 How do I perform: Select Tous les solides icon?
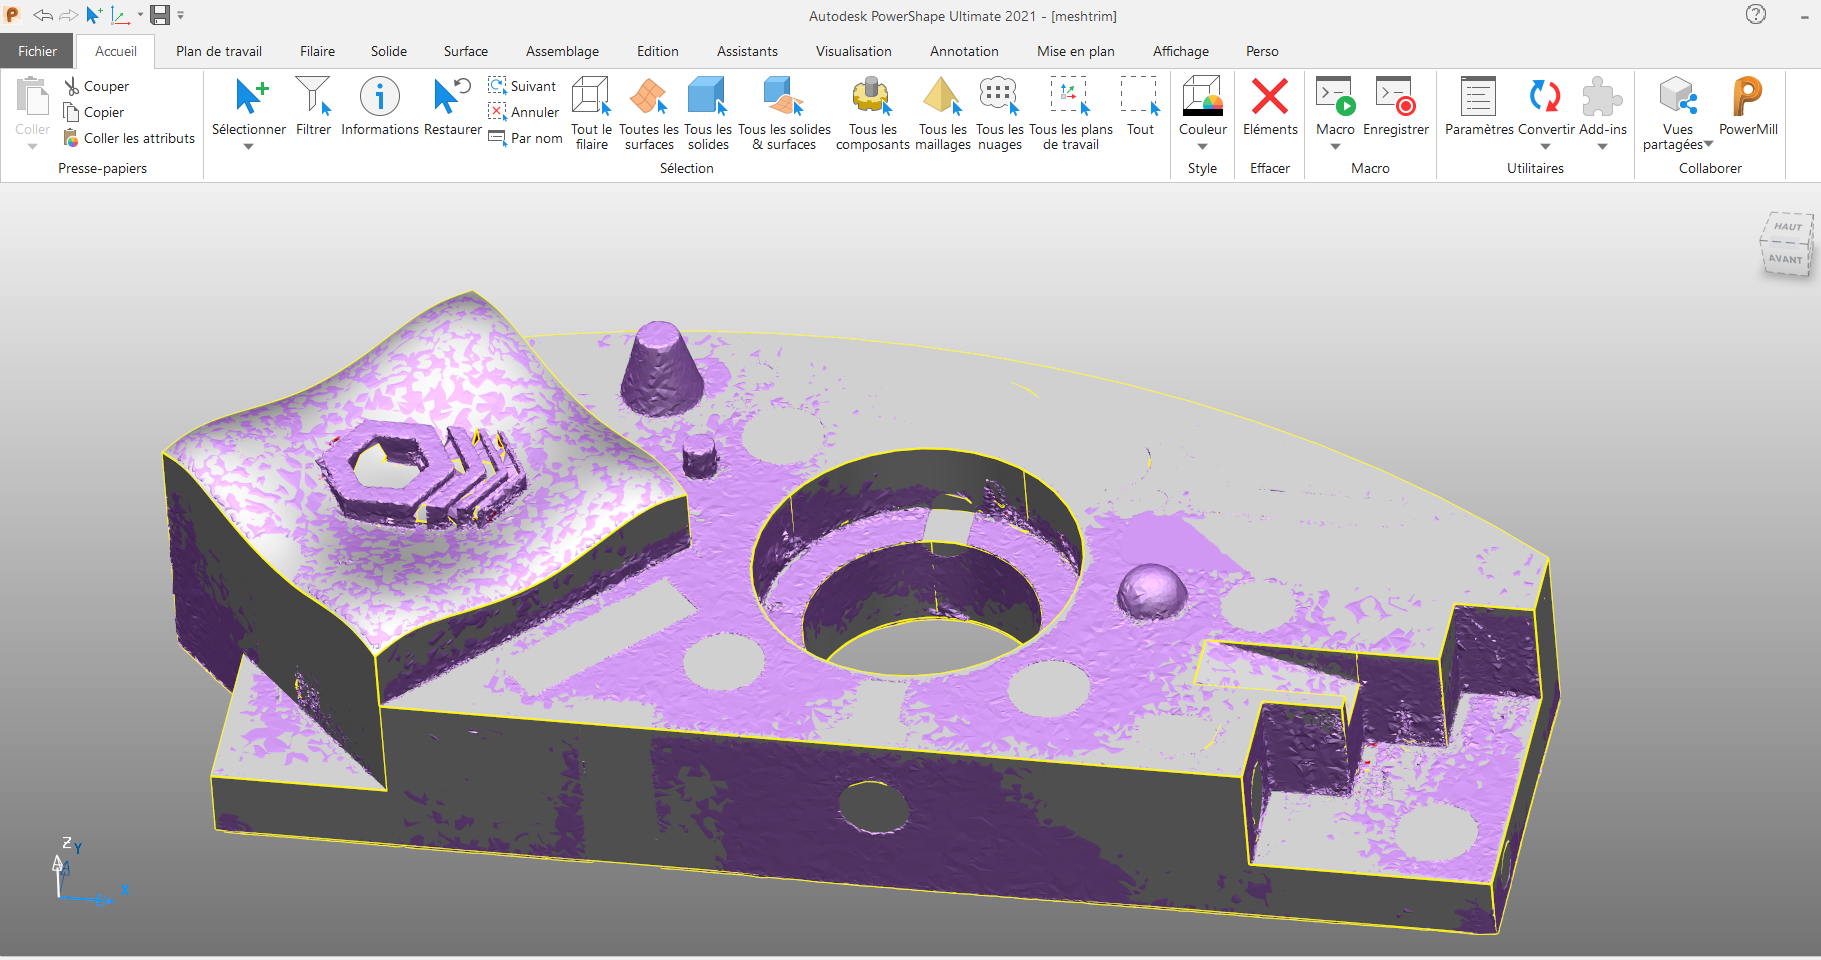pos(707,98)
